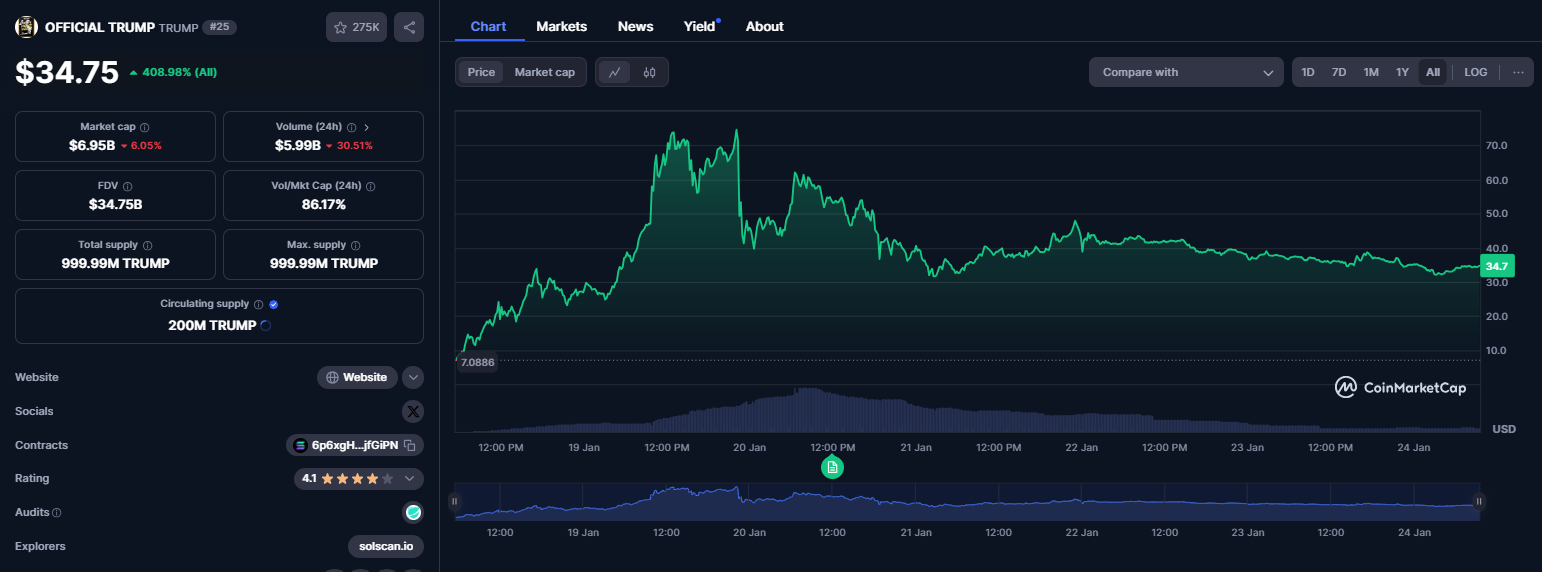This screenshot has height=572, width=1542.
Task: Click the 408.98% (All) change text
Action: [x=180, y=72]
